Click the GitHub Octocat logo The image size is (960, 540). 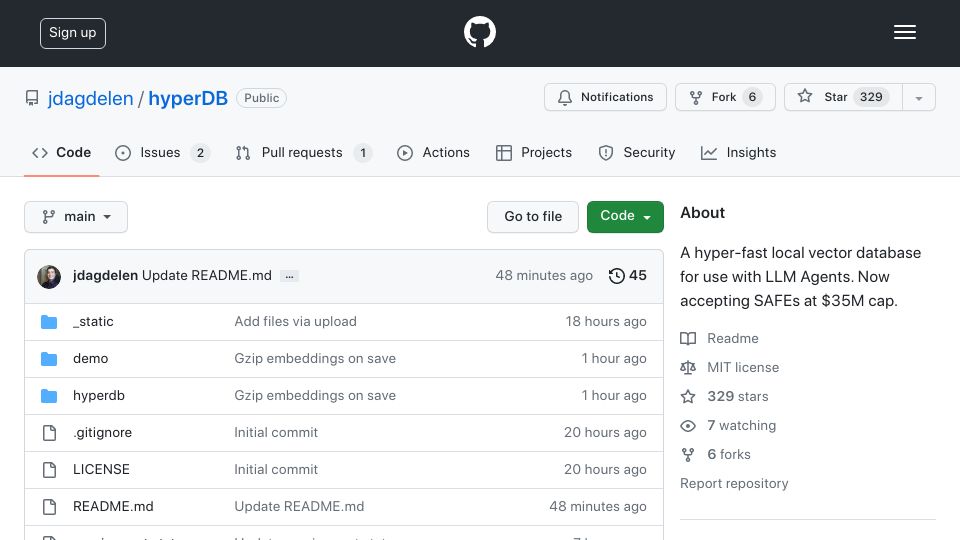coord(479,32)
